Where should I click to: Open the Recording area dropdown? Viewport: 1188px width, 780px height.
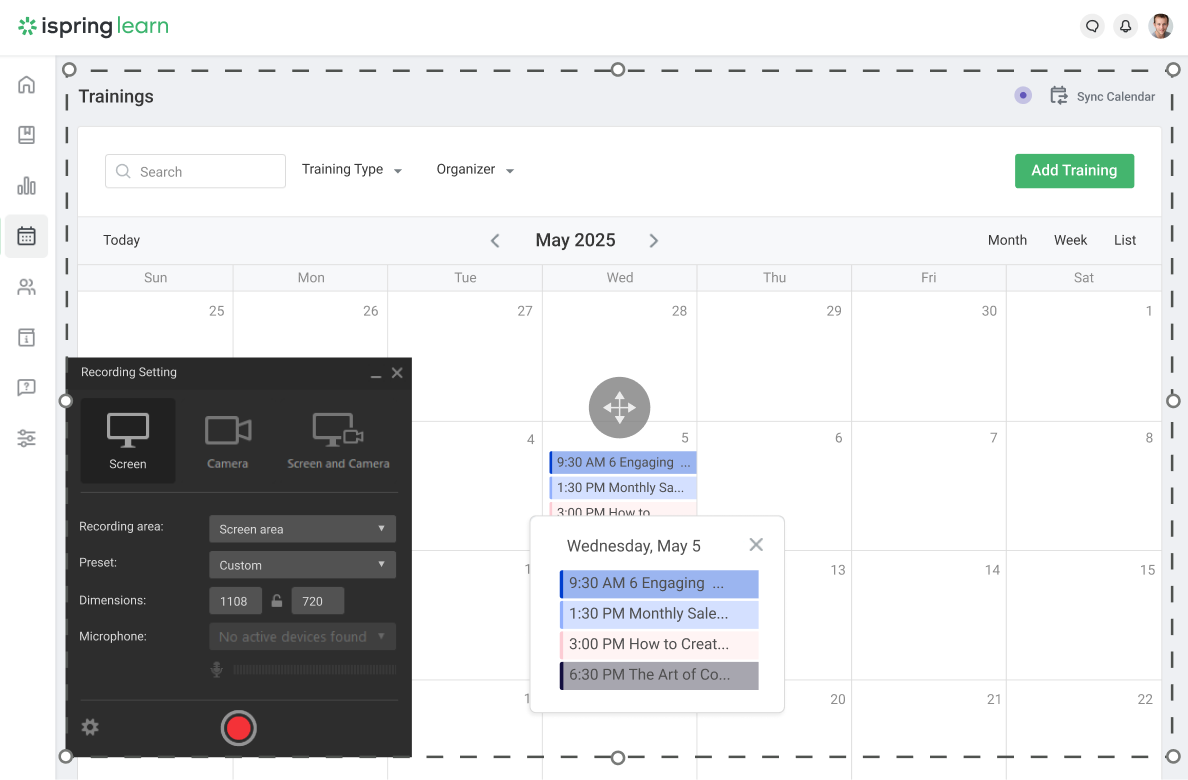[302, 528]
